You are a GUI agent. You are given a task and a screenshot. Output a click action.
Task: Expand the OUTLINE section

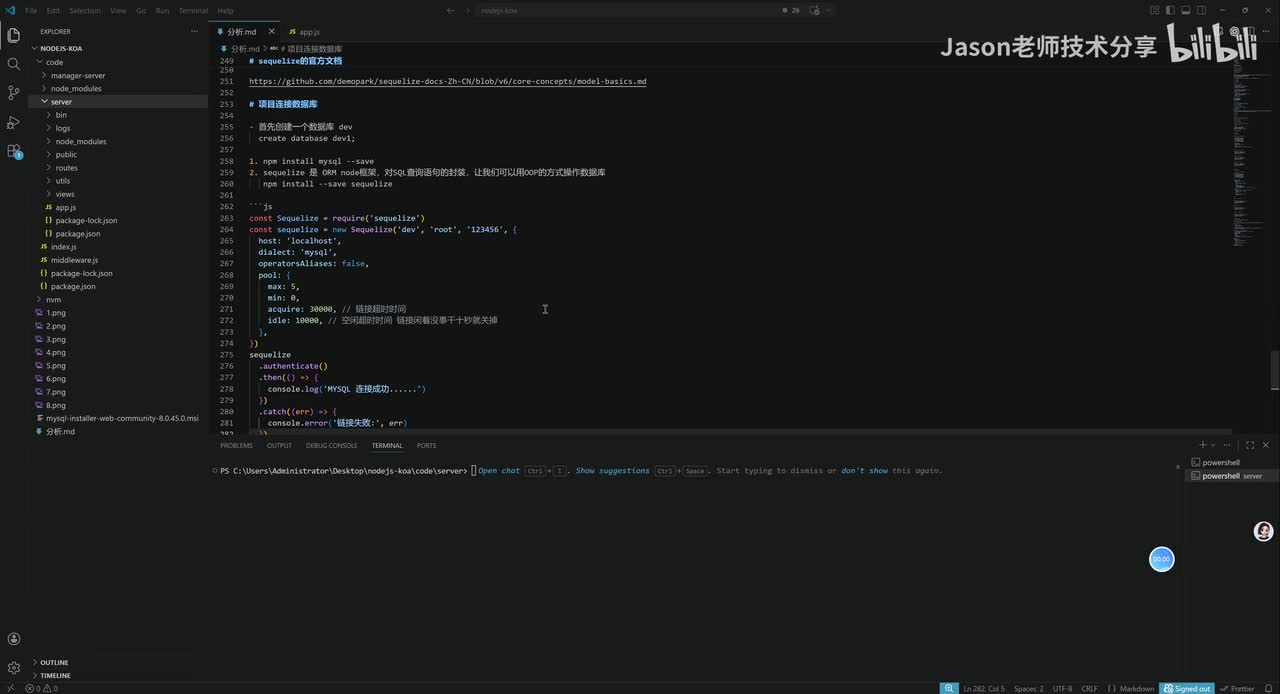tap(118, 662)
